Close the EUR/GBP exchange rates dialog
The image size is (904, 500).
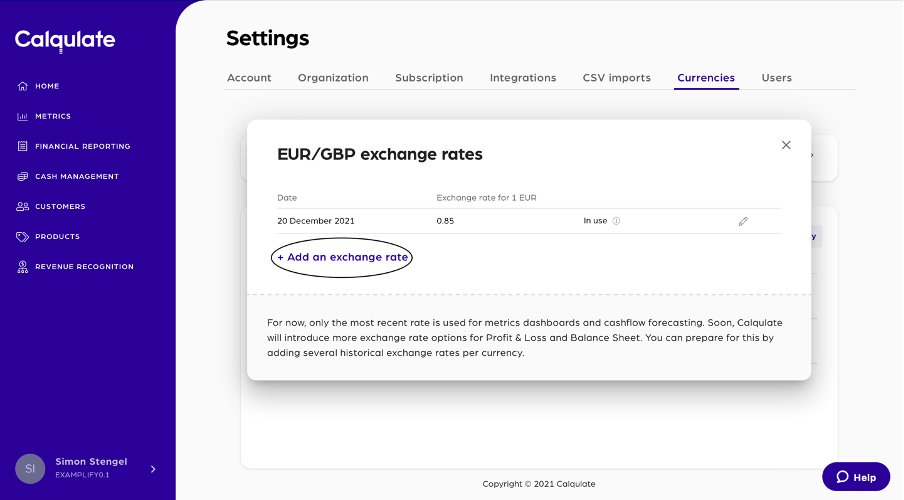[786, 145]
